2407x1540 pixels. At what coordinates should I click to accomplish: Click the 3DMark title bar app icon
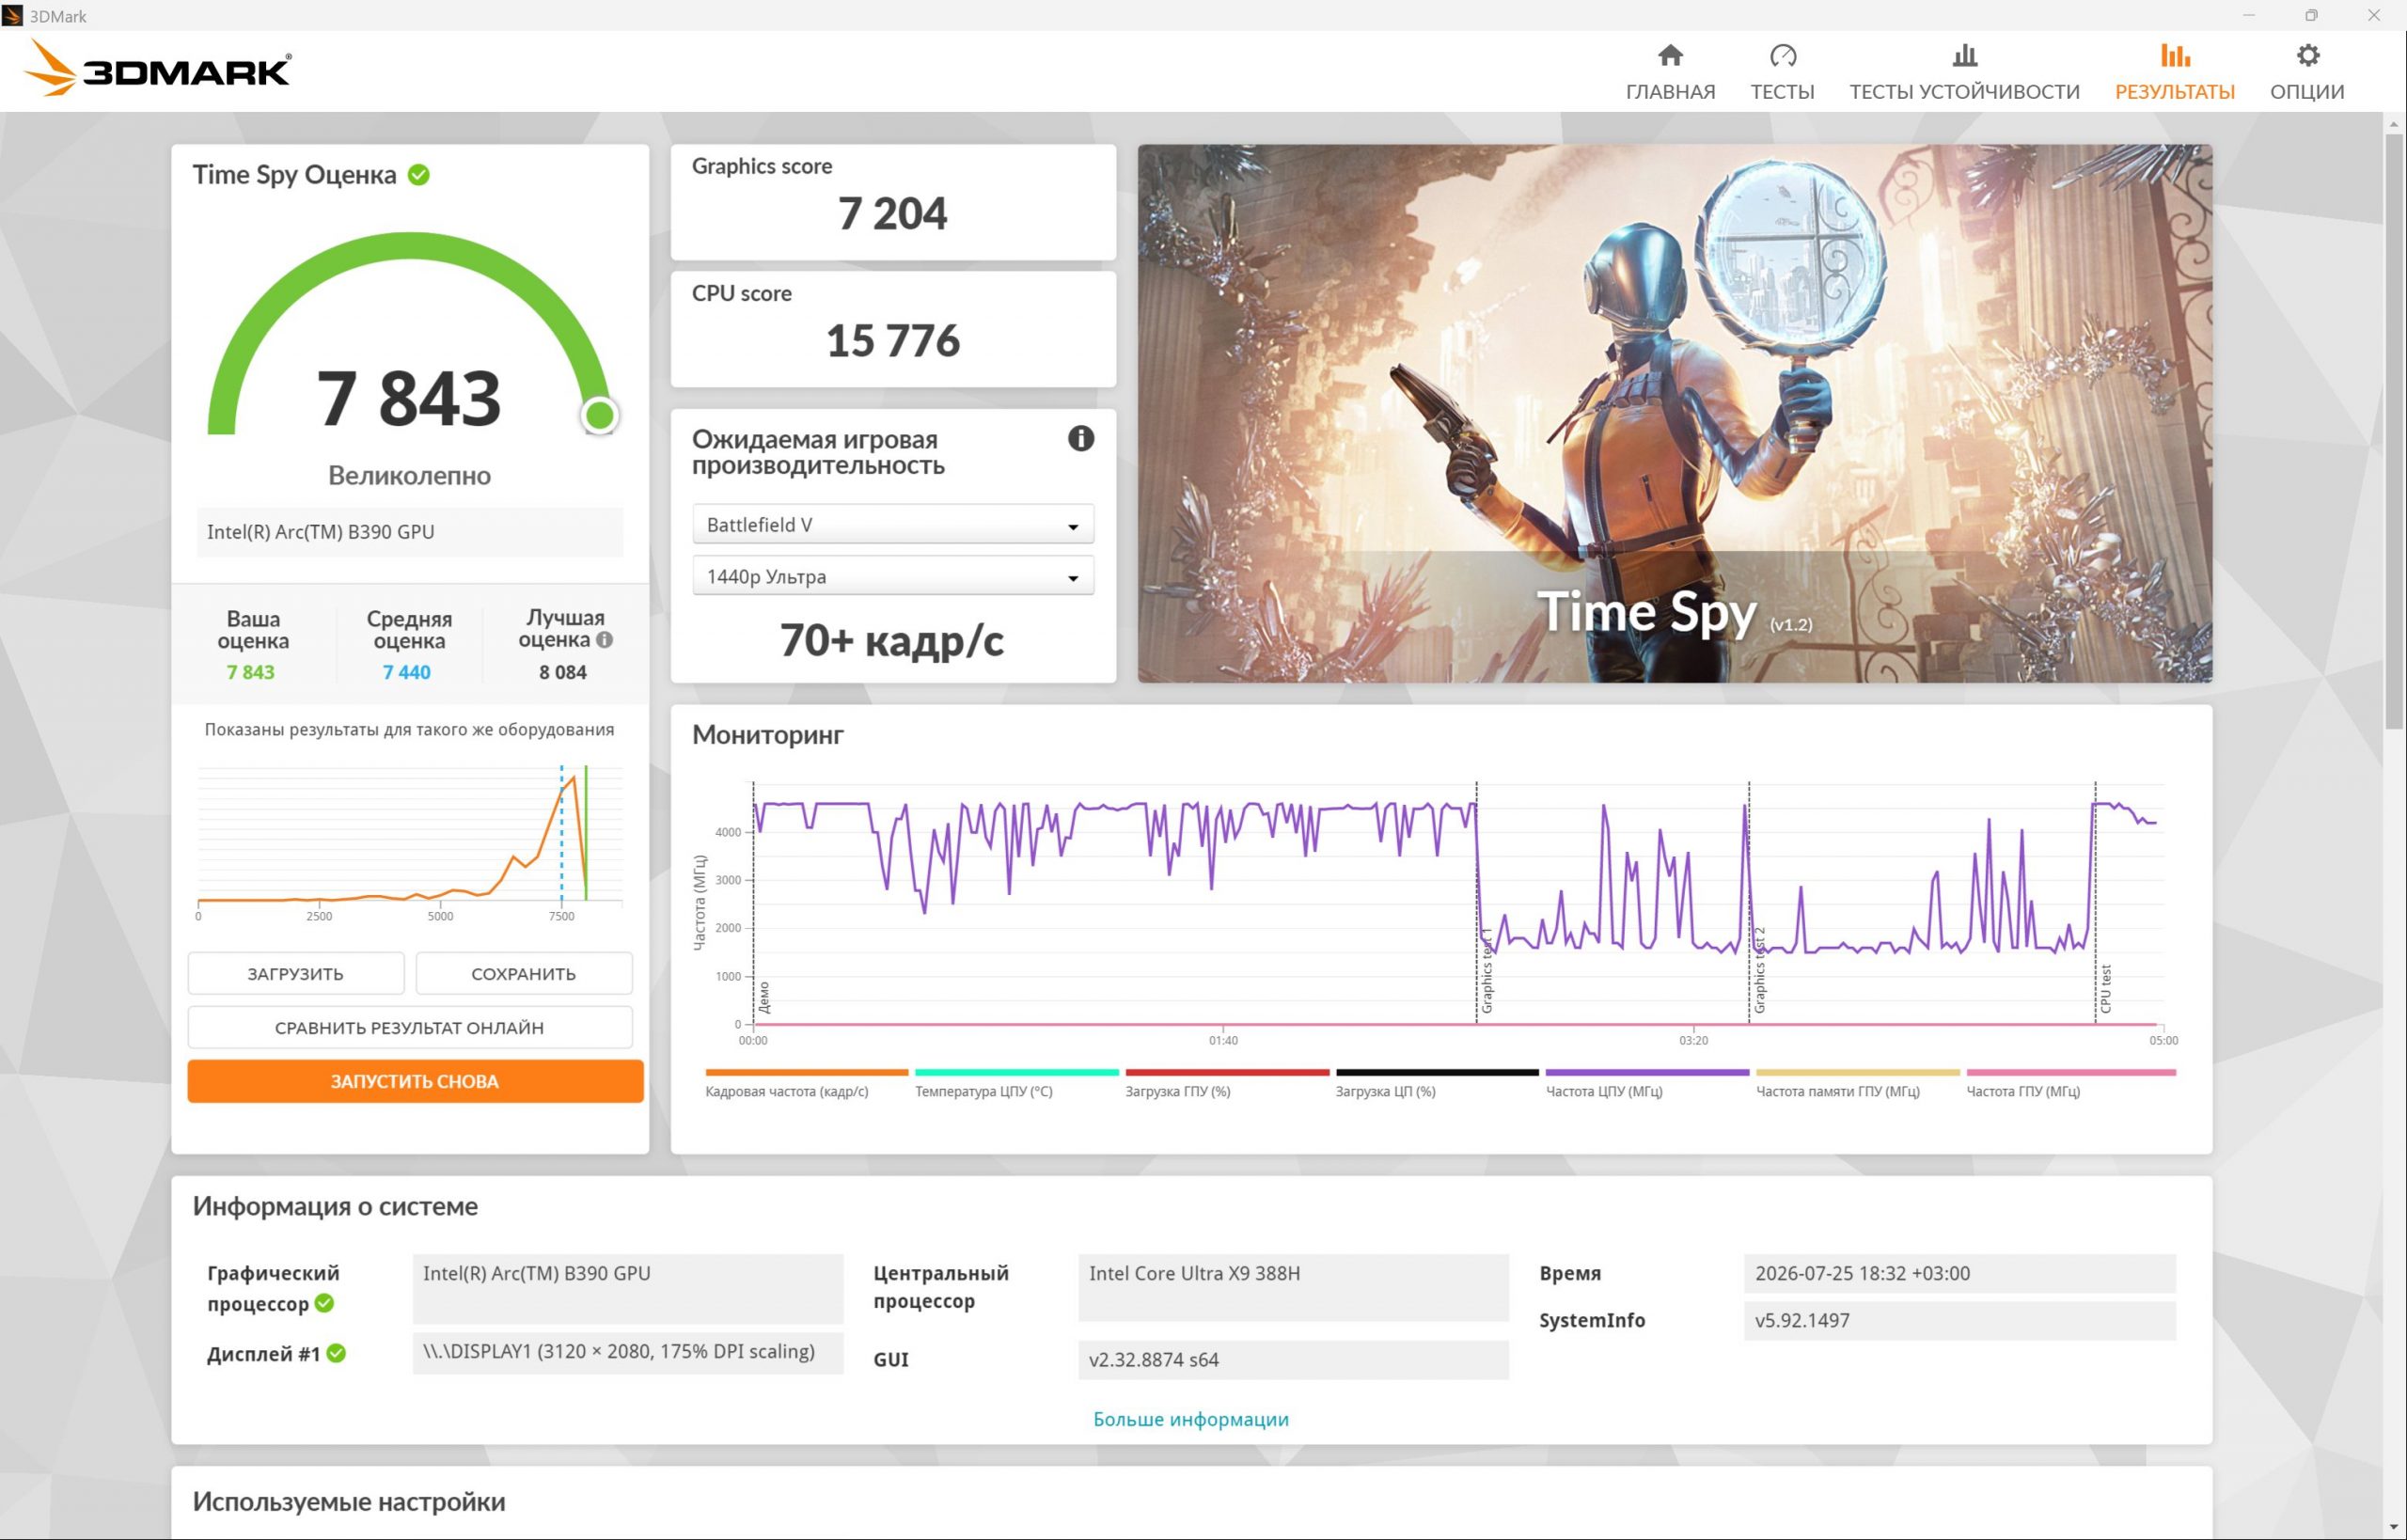(x=13, y=15)
